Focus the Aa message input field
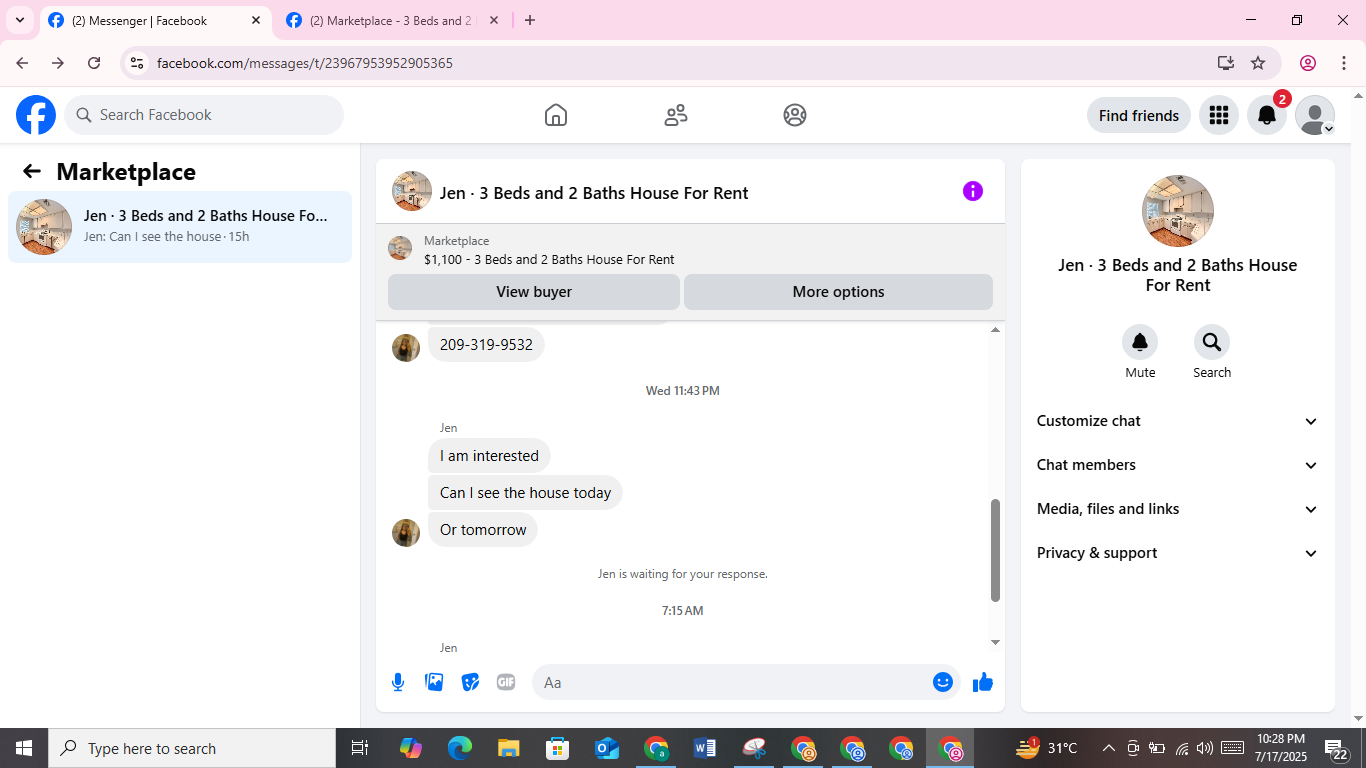The height and width of the screenshot is (768, 1366). [746, 682]
